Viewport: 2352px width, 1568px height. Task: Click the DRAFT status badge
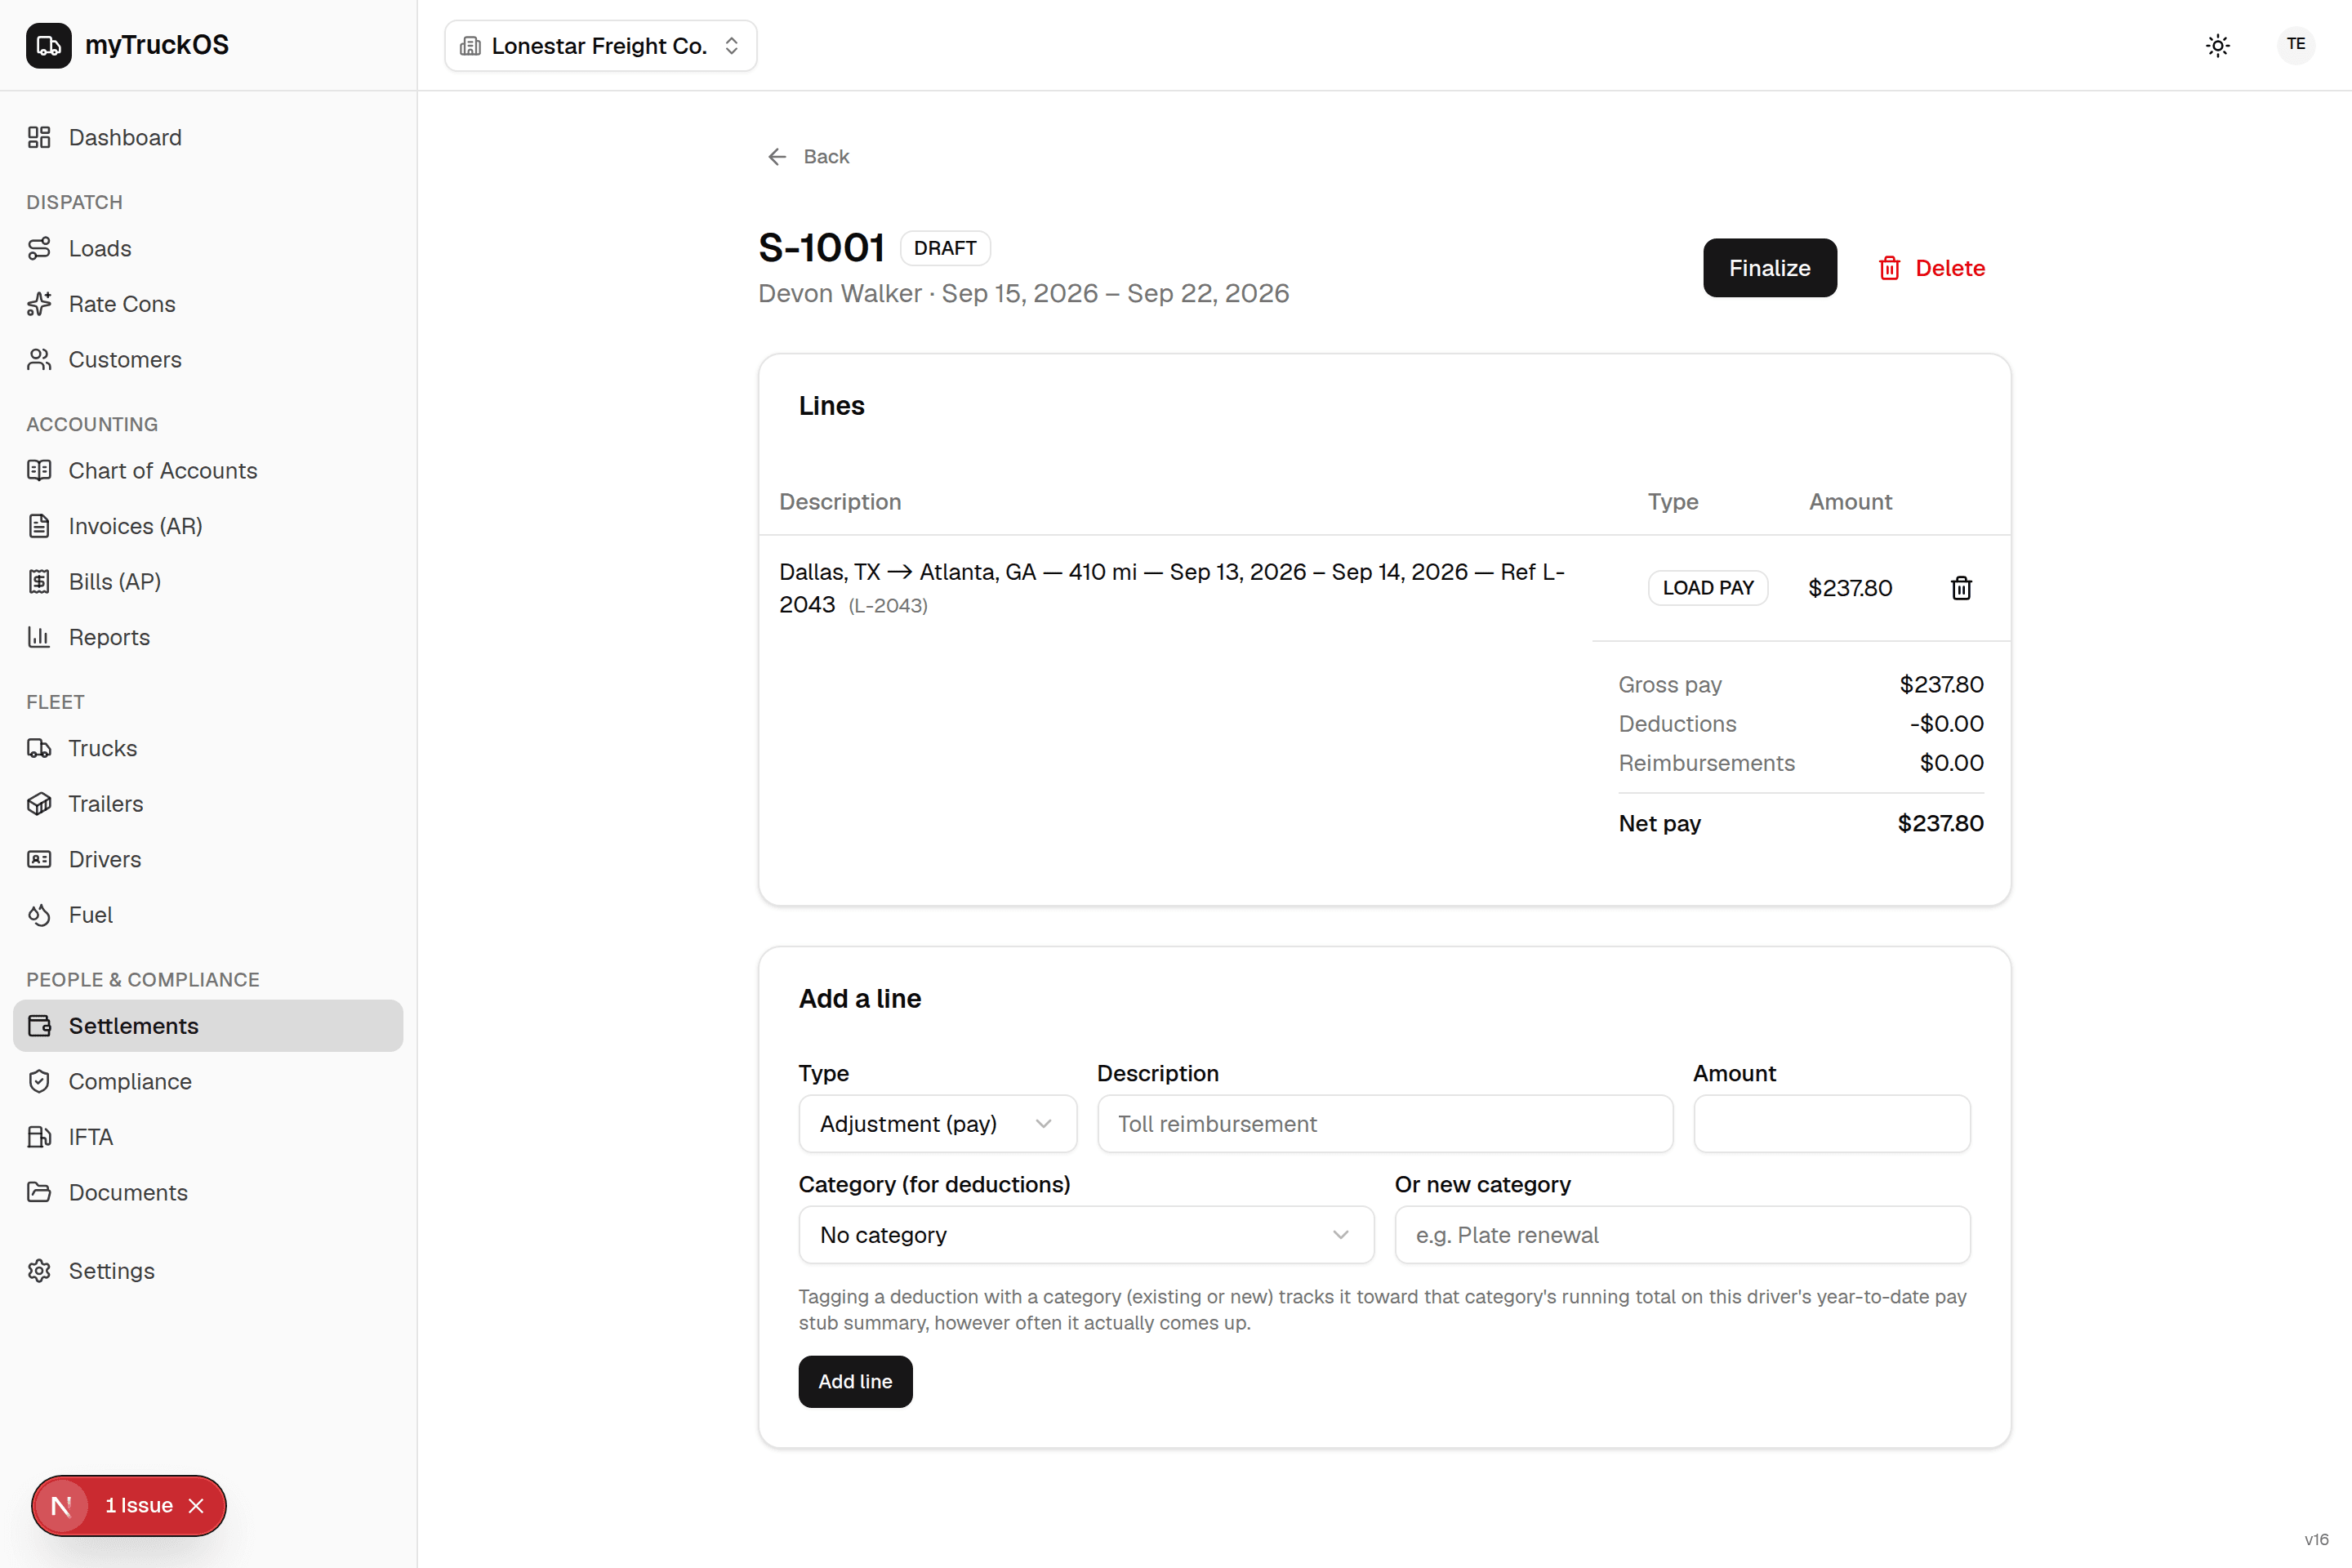pos(945,248)
